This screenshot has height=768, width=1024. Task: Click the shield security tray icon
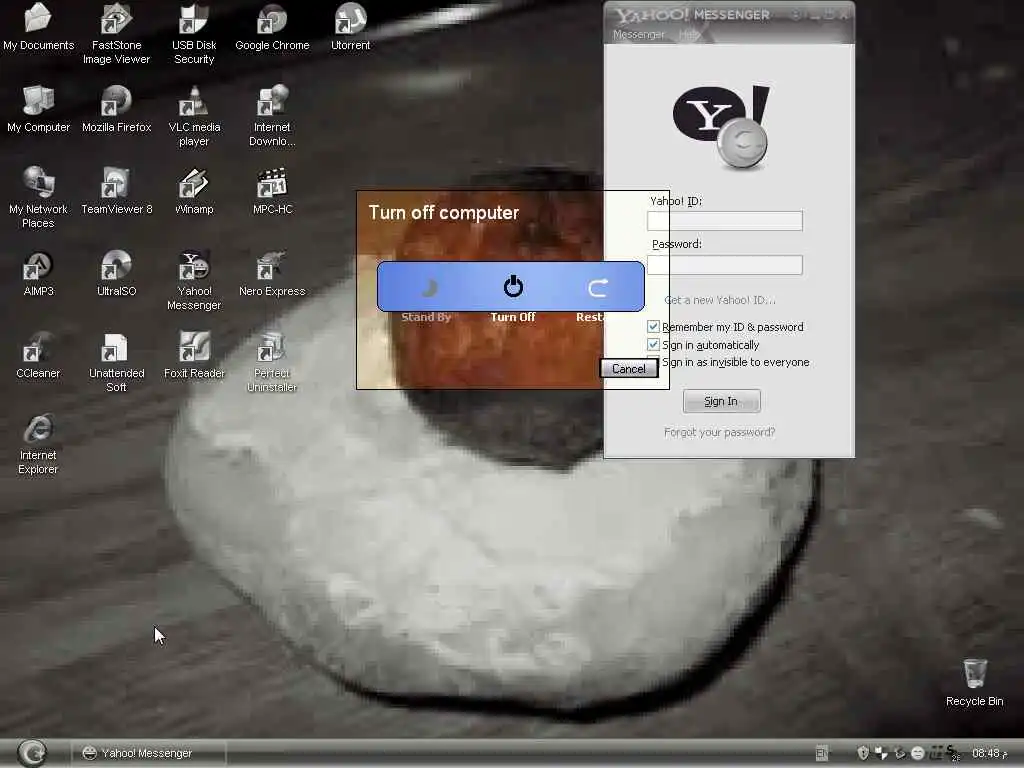pos(863,753)
